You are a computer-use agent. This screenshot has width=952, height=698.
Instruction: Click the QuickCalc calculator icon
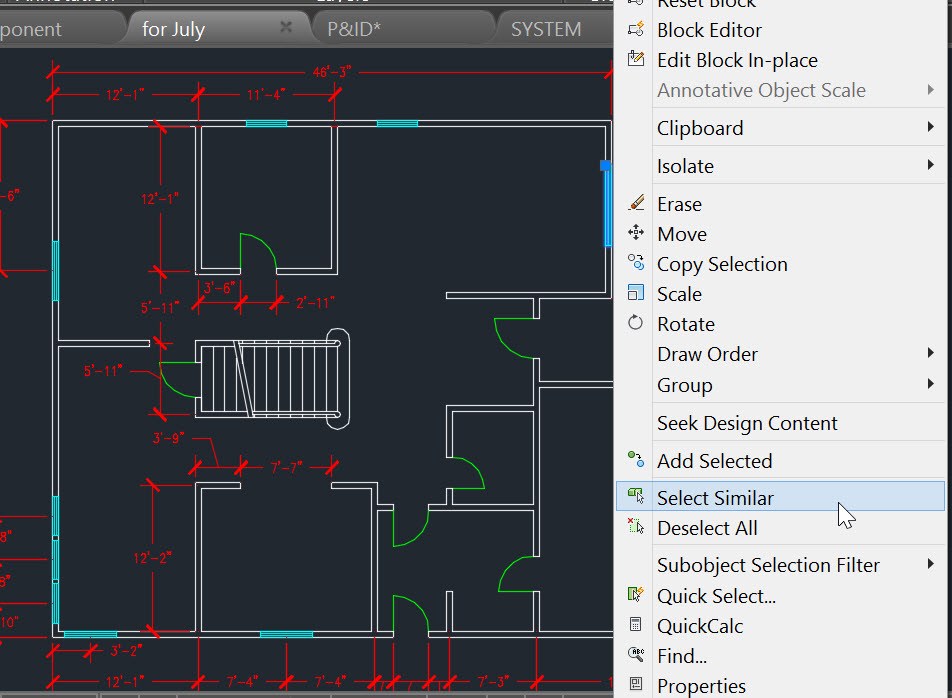tap(636, 625)
